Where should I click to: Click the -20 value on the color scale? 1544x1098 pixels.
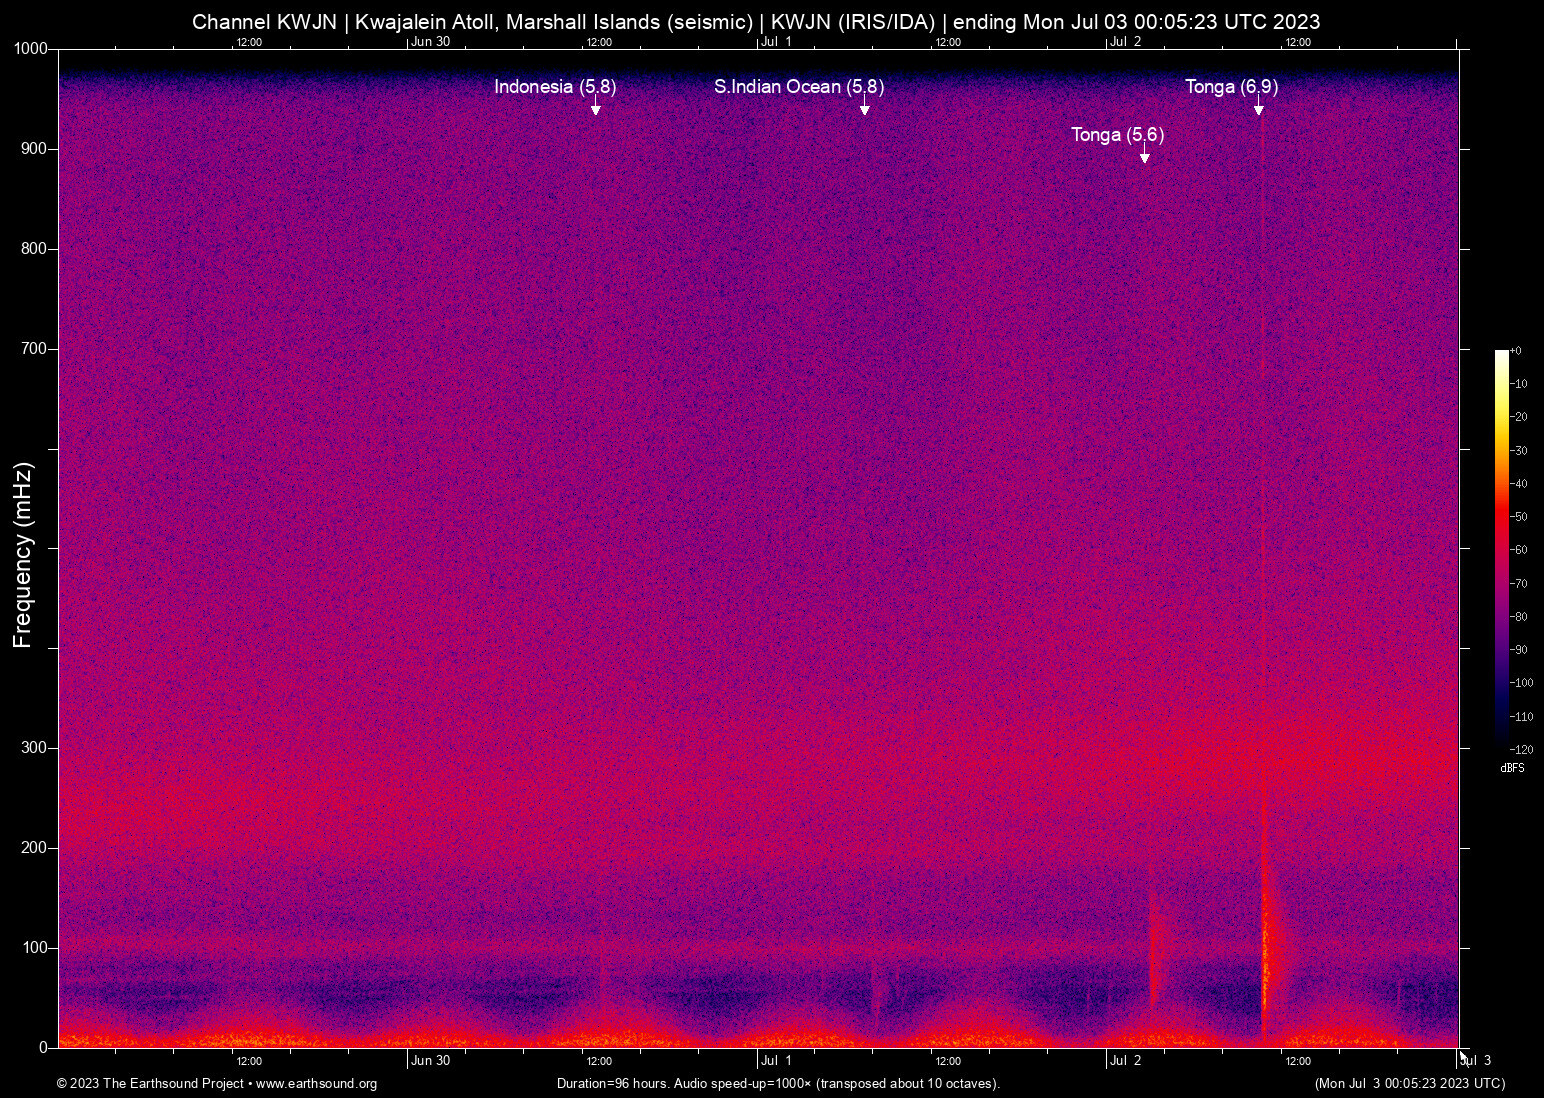coord(1519,417)
